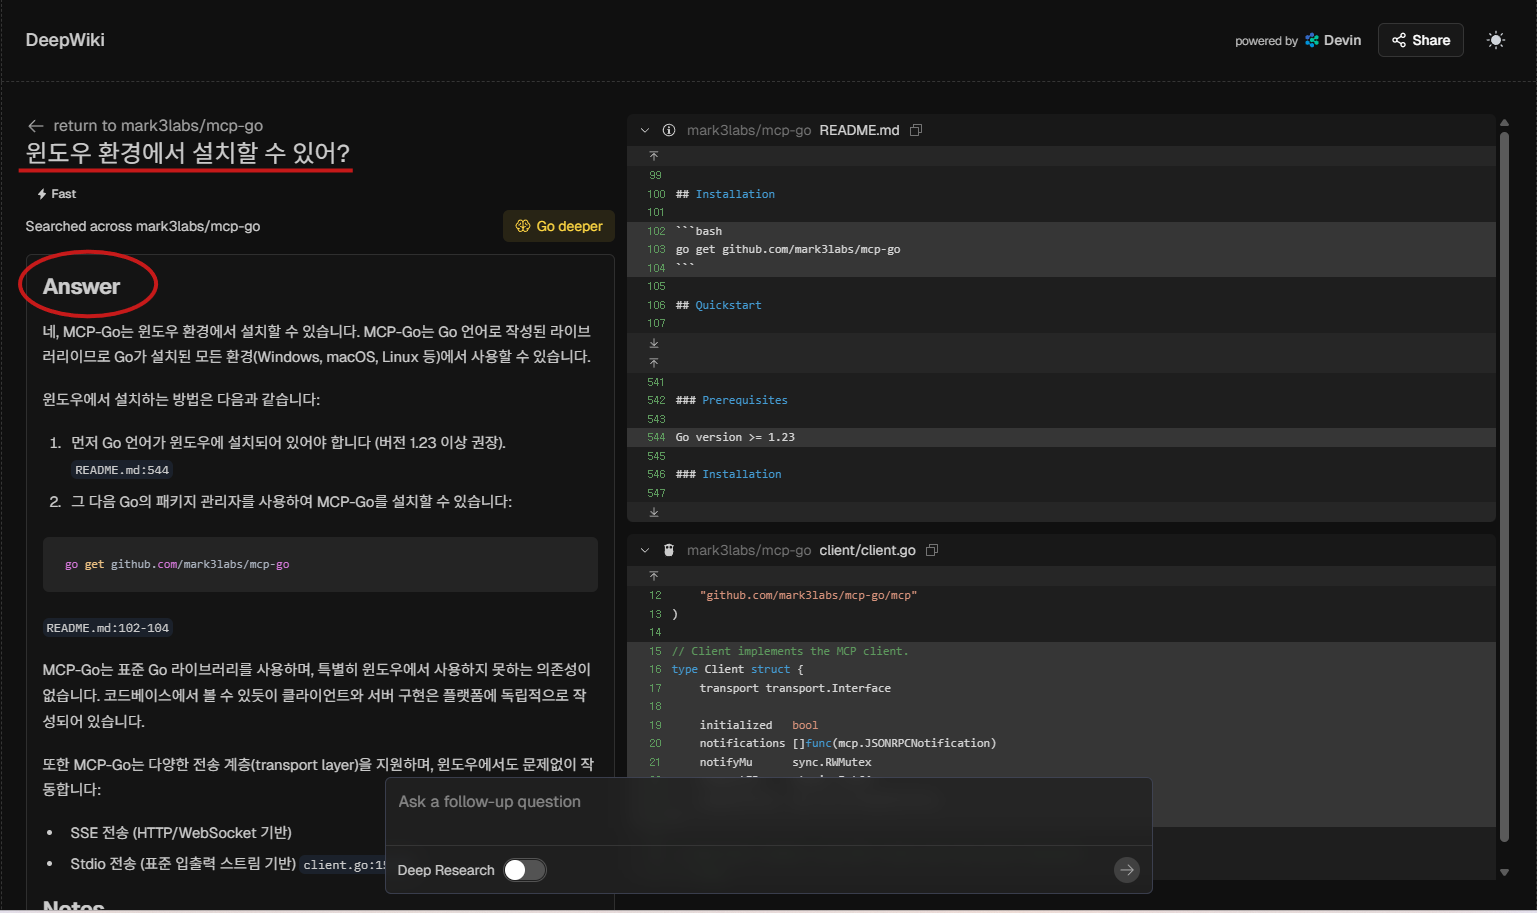
Task: Click the Devin logo icon in header
Action: pos(1312,40)
